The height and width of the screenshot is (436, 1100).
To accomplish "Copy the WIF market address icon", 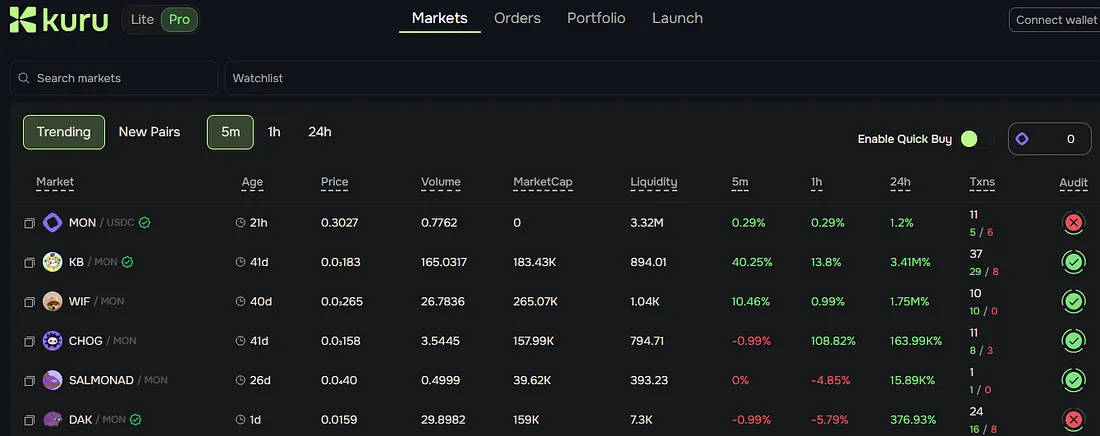I will pos(29,302).
